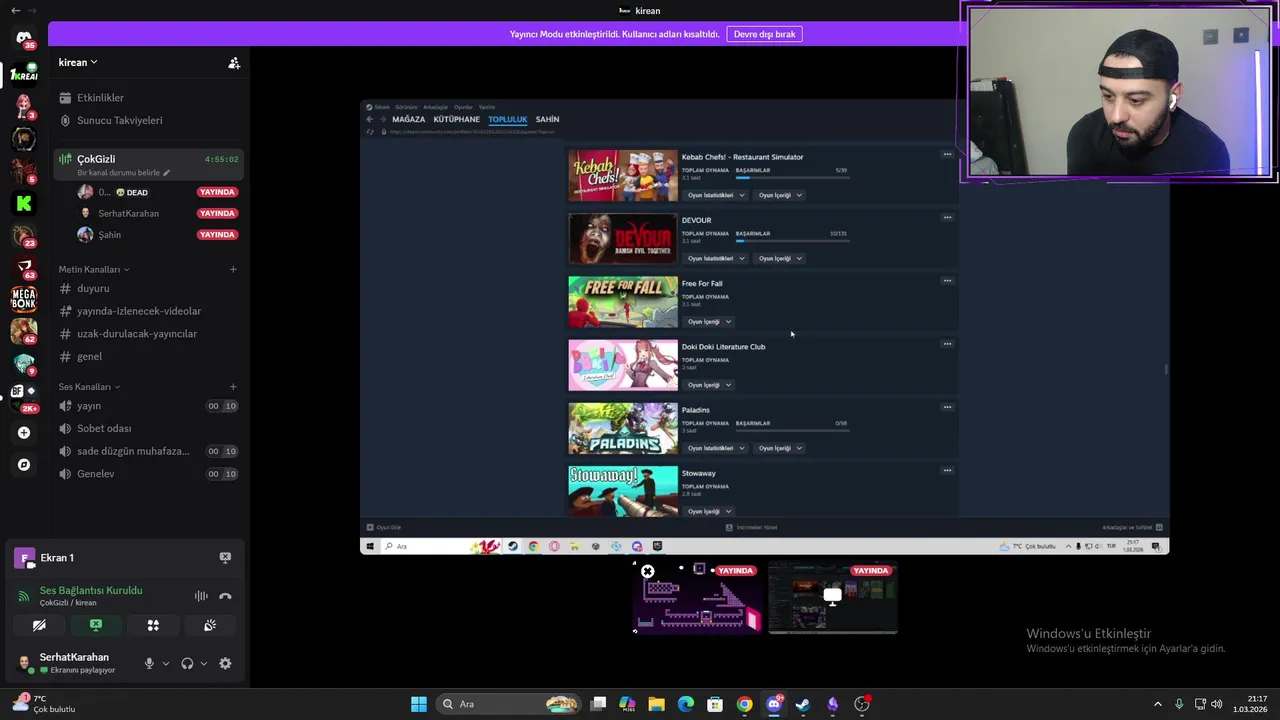1280x720 pixels.
Task: Expand Oyun İçeriği dropdown for DEVOUR
Action: point(780,258)
